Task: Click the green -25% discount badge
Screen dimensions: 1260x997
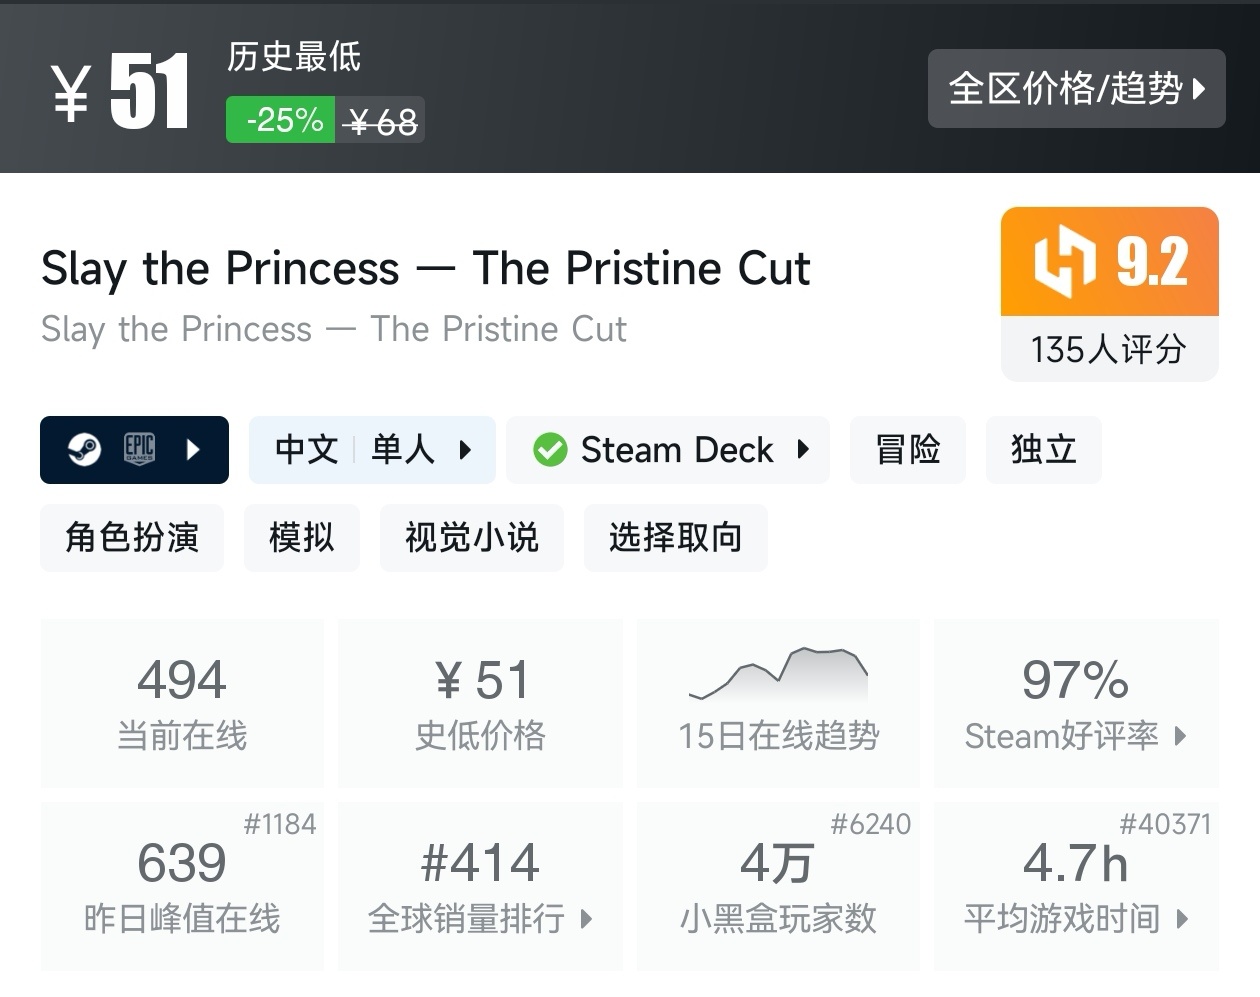Action: coord(281,120)
